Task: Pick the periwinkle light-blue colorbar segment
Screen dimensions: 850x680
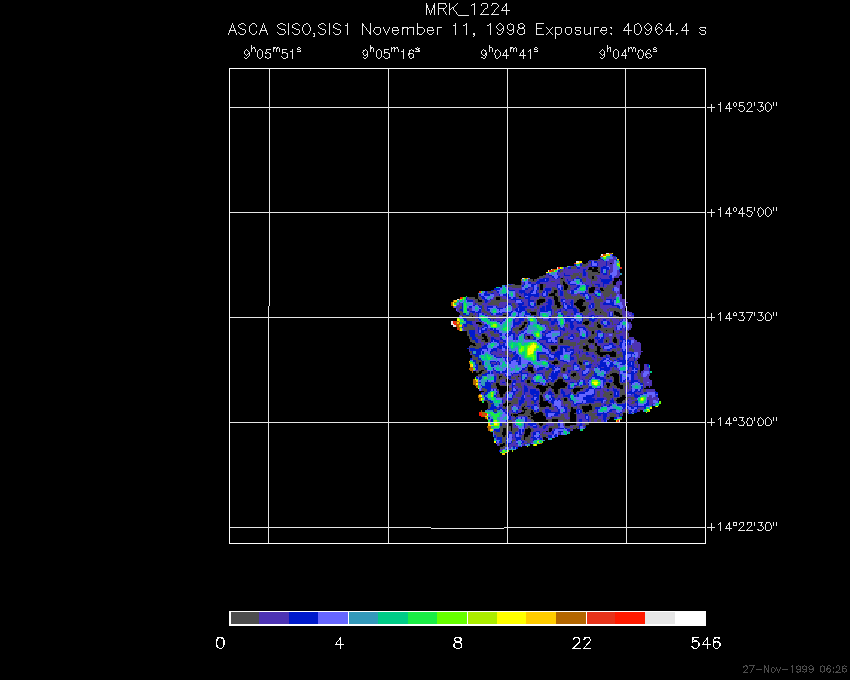Action: tap(333, 618)
